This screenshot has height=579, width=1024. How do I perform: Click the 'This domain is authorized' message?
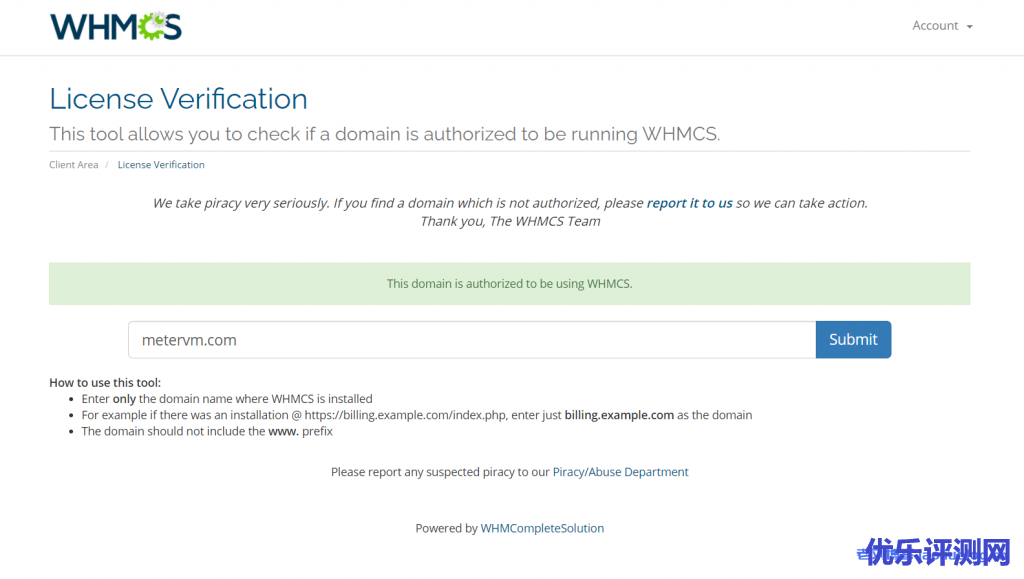tap(509, 284)
